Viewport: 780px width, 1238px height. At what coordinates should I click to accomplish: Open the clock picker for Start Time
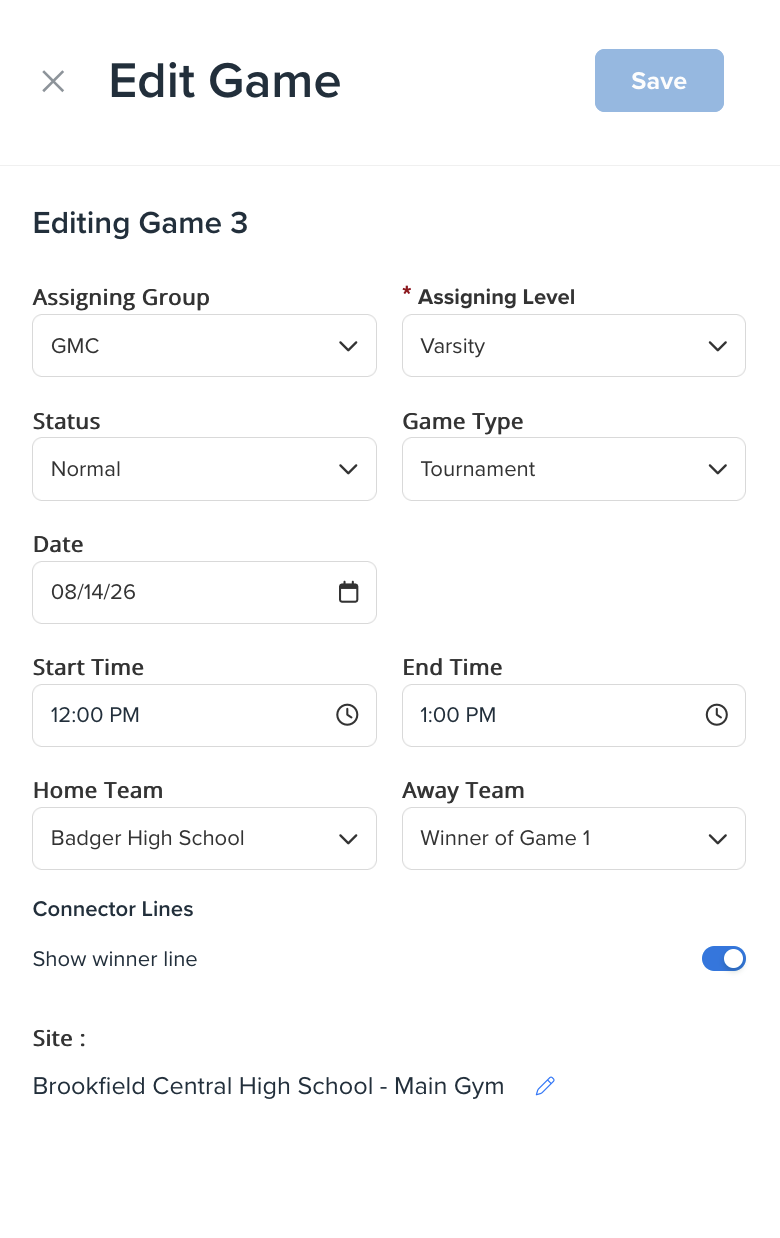pyautogui.click(x=347, y=715)
